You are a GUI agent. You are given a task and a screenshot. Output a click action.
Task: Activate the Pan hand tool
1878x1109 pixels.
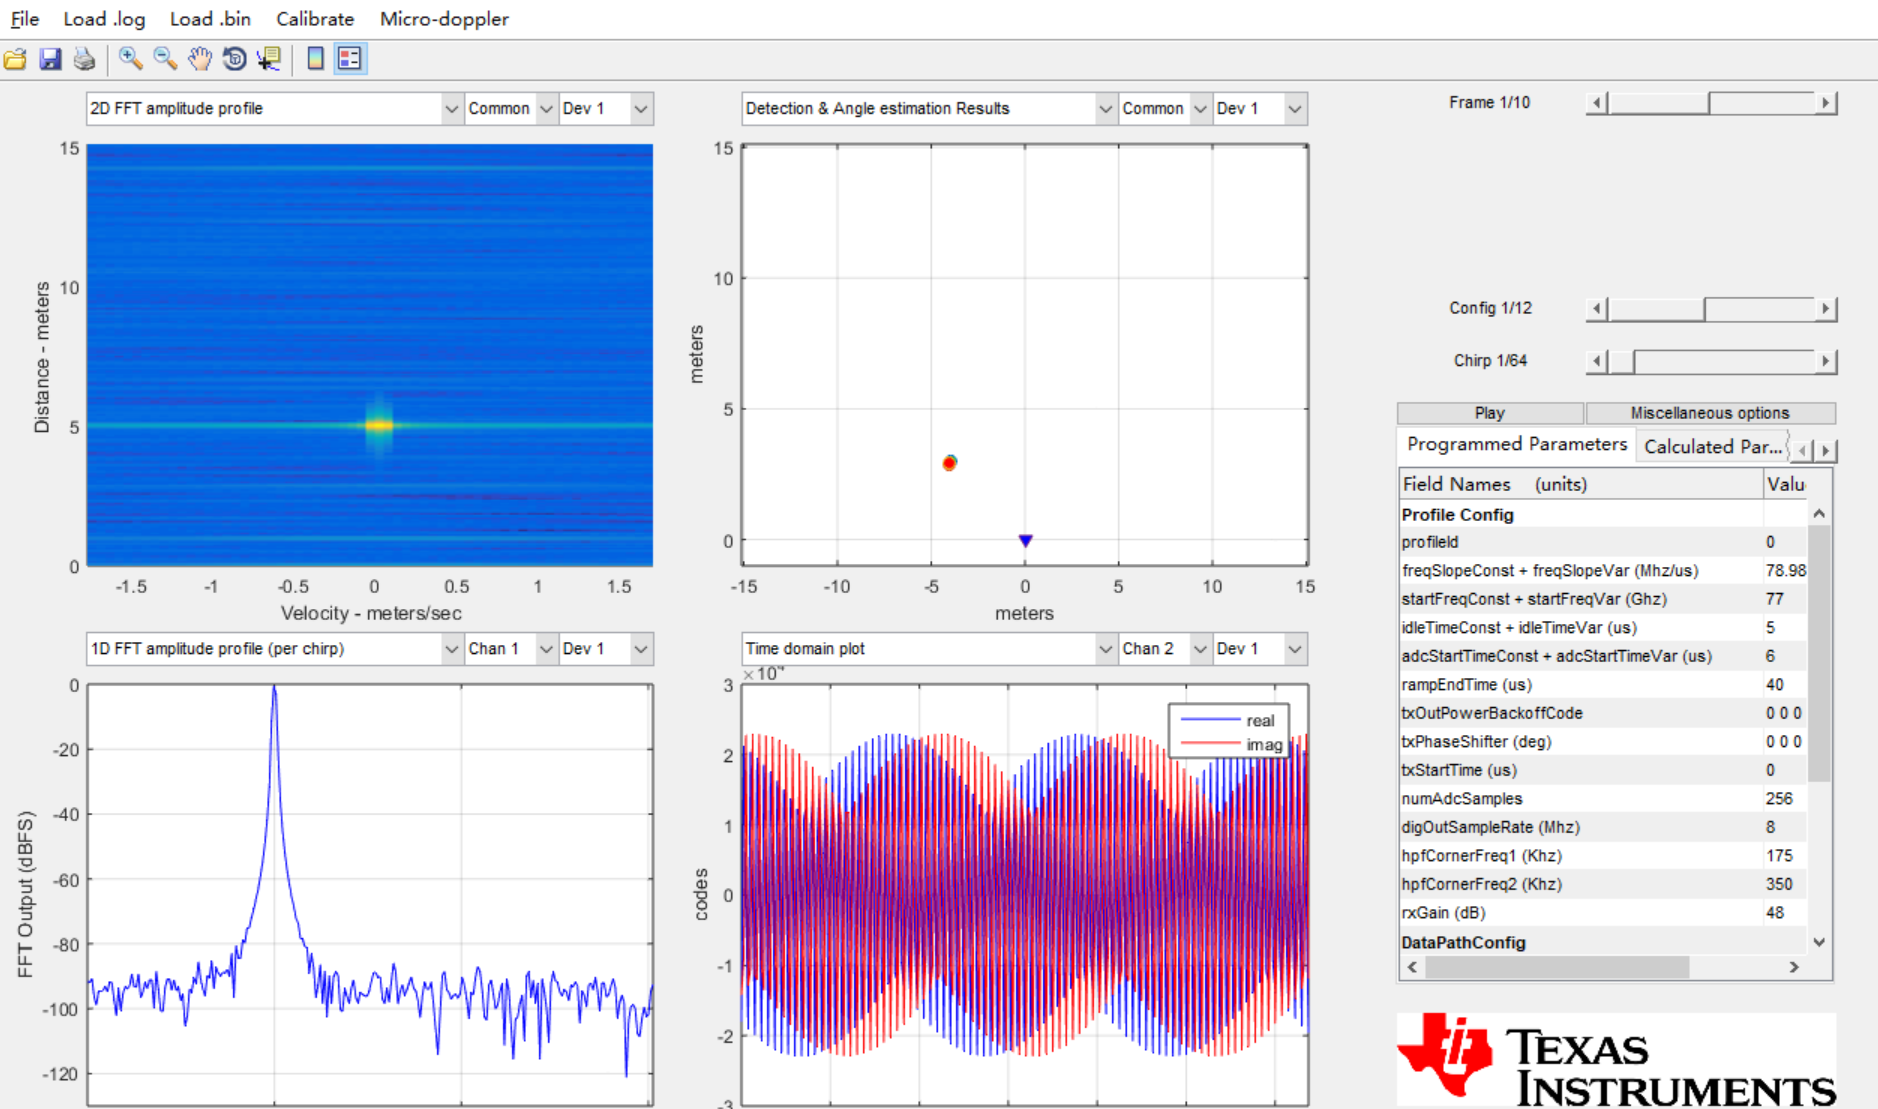tap(200, 59)
